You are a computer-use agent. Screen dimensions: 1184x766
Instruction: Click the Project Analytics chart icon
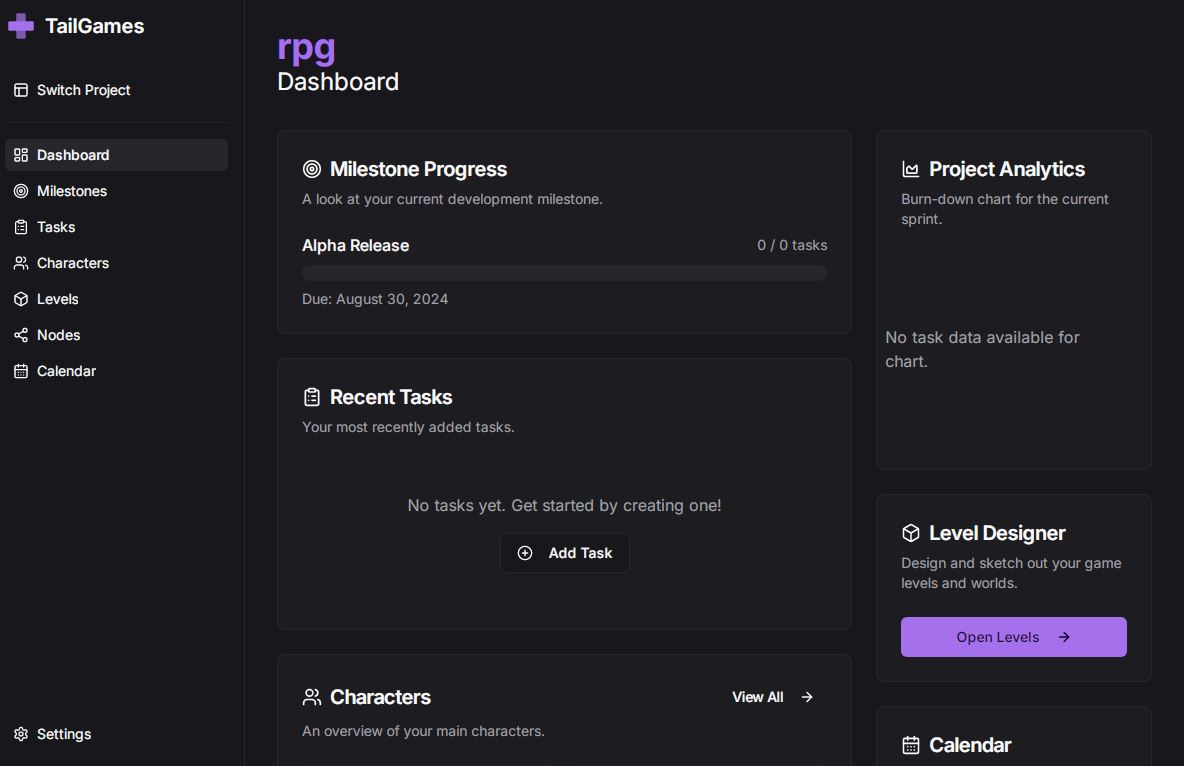point(910,169)
